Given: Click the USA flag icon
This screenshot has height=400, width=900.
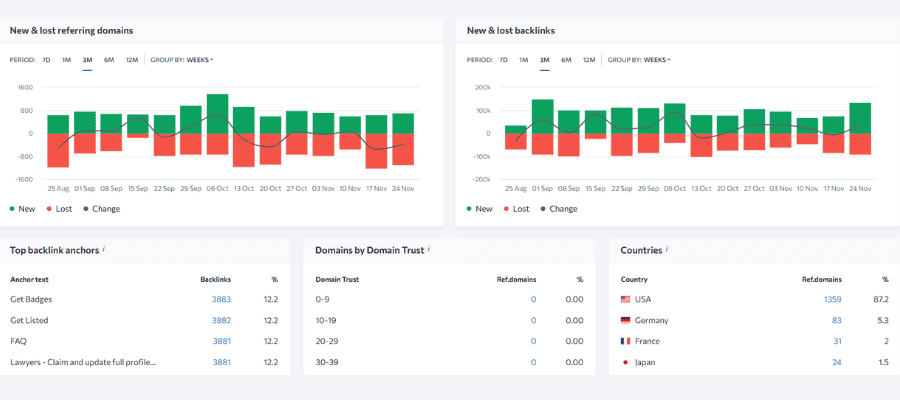Looking at the screenshot, I should click(626, 299).
